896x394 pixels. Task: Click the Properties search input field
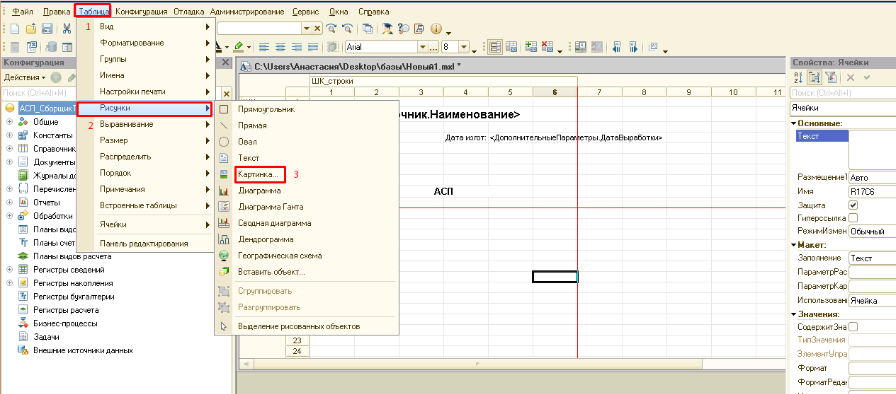843,93
